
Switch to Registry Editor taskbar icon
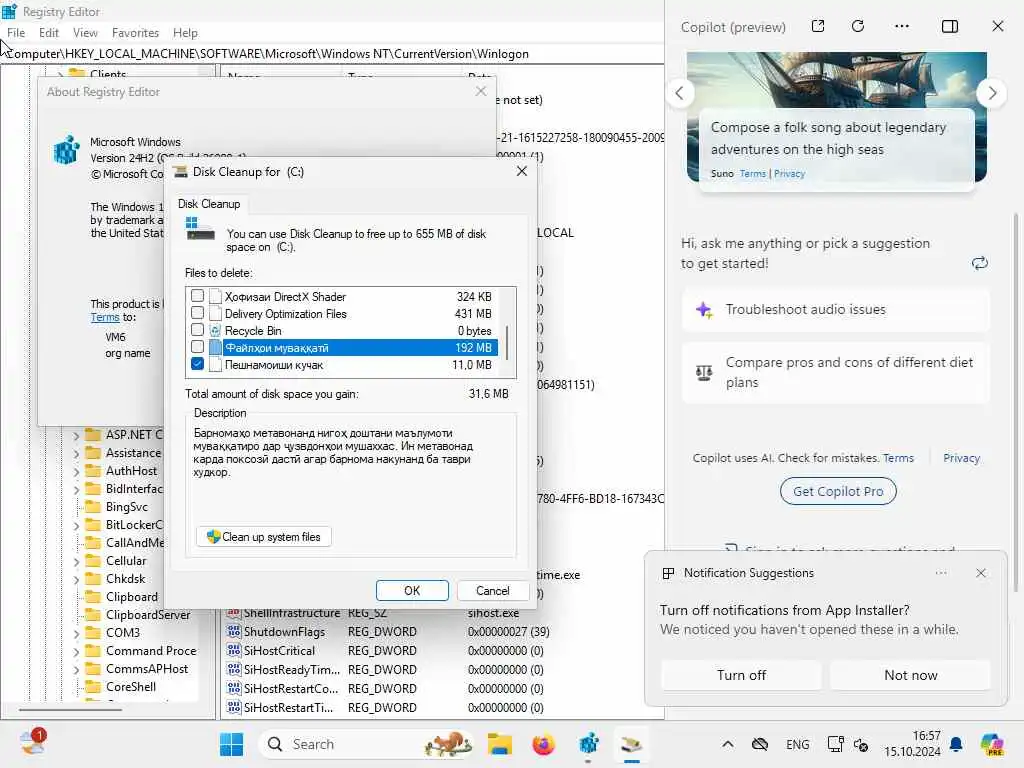tap(588, 744)
